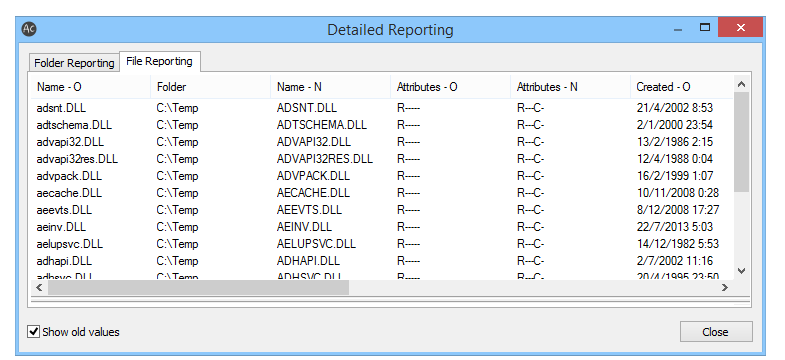Click new name ADHAPI.DLL
Image resolution: width=785 pixels, height=360 pixels.
click(x=308, y=261)
